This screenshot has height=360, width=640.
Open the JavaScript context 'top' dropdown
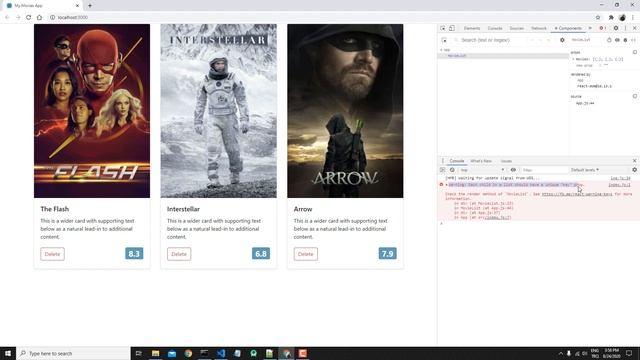(x=482, y=170)
